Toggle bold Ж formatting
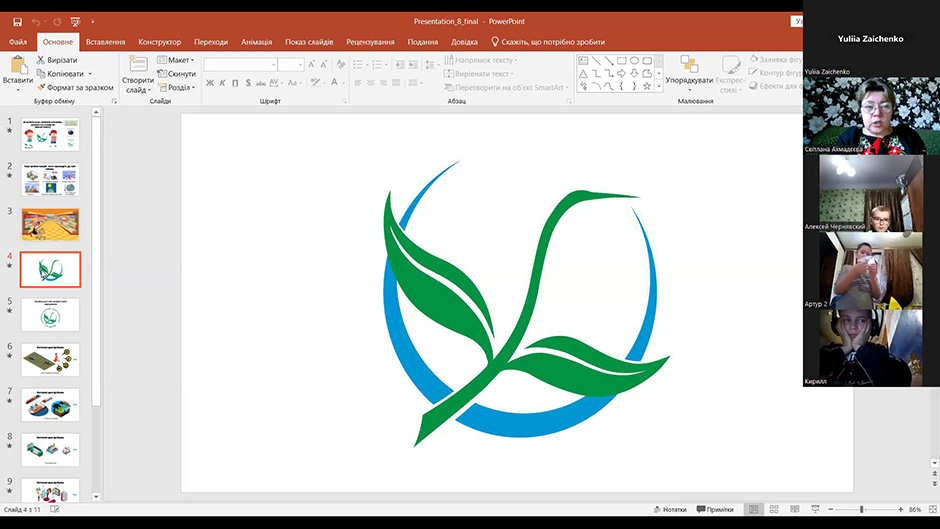Image resolution: width=940 pixels, height=529 pixels. coord(210,83)
